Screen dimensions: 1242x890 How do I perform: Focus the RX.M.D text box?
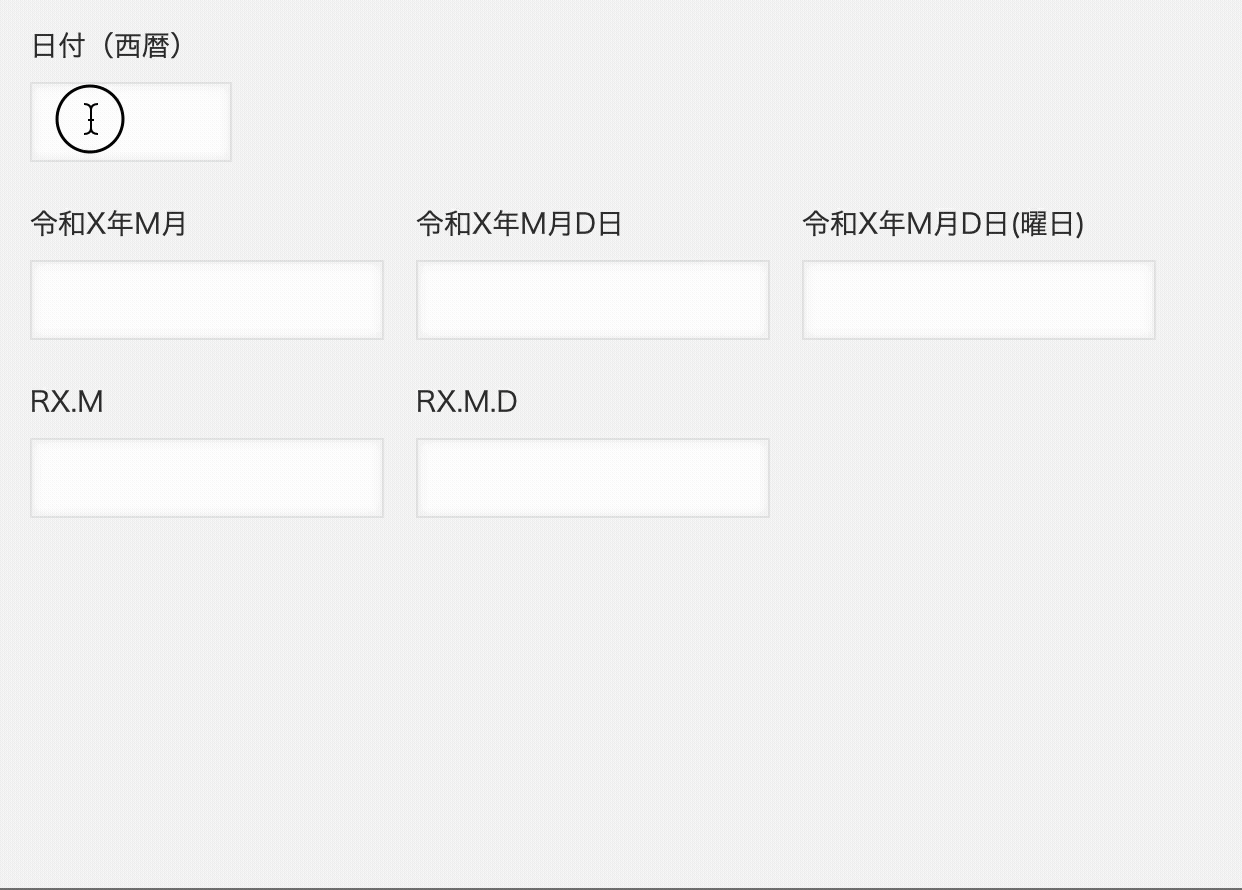pos(592,478)
